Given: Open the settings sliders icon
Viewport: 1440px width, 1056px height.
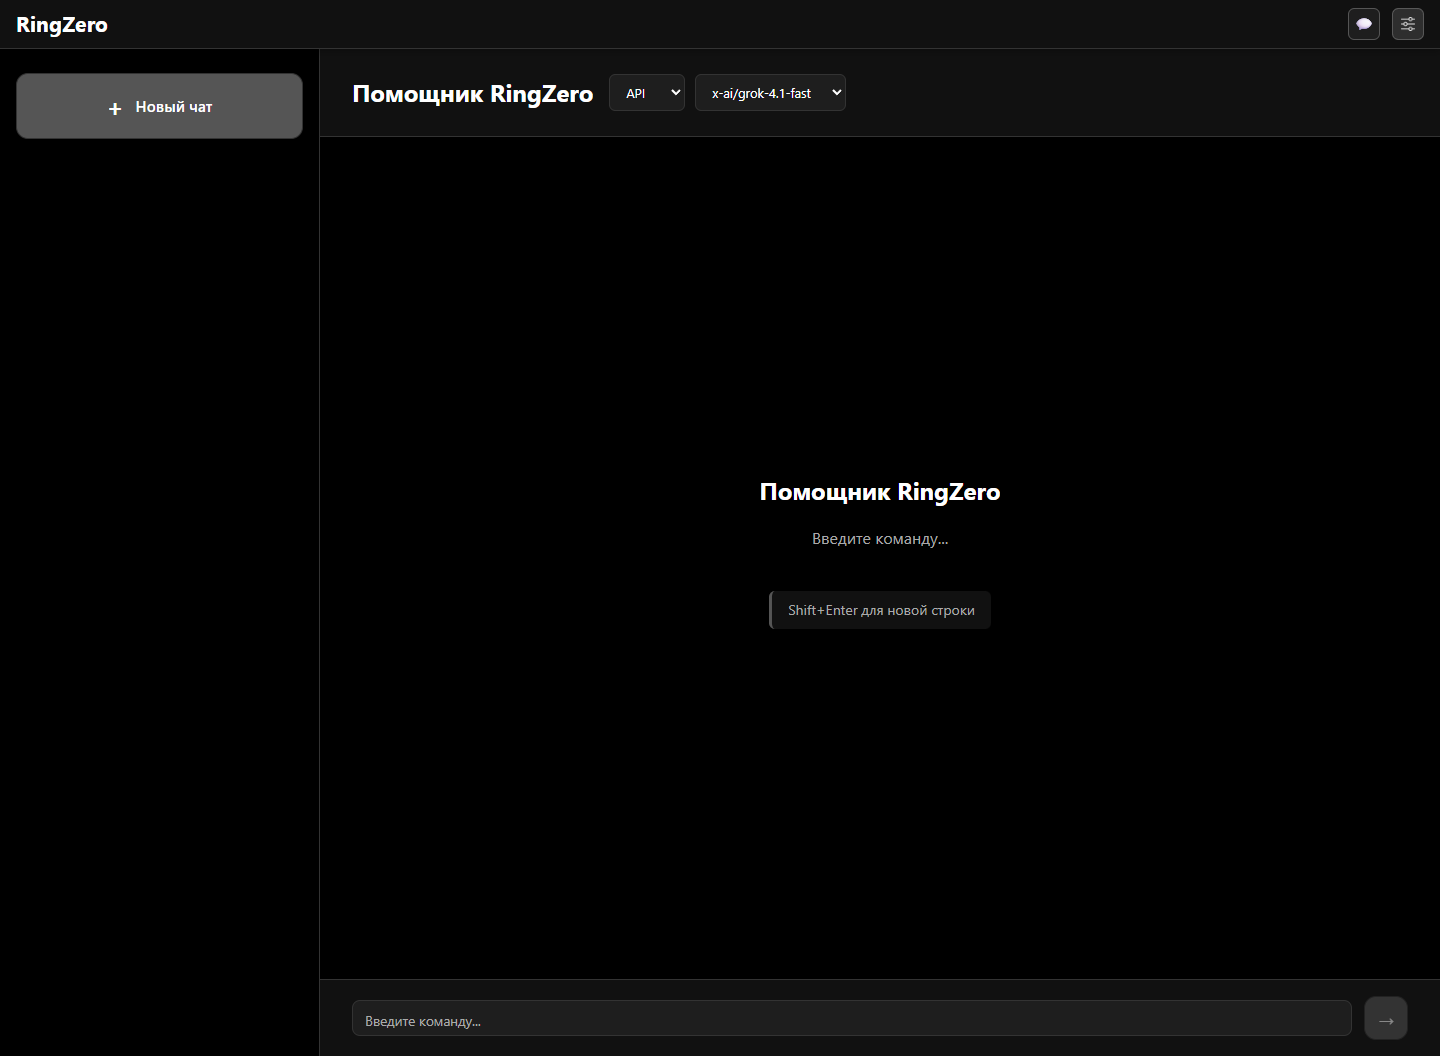Looking at the screenshot, I should point(1407,24).
